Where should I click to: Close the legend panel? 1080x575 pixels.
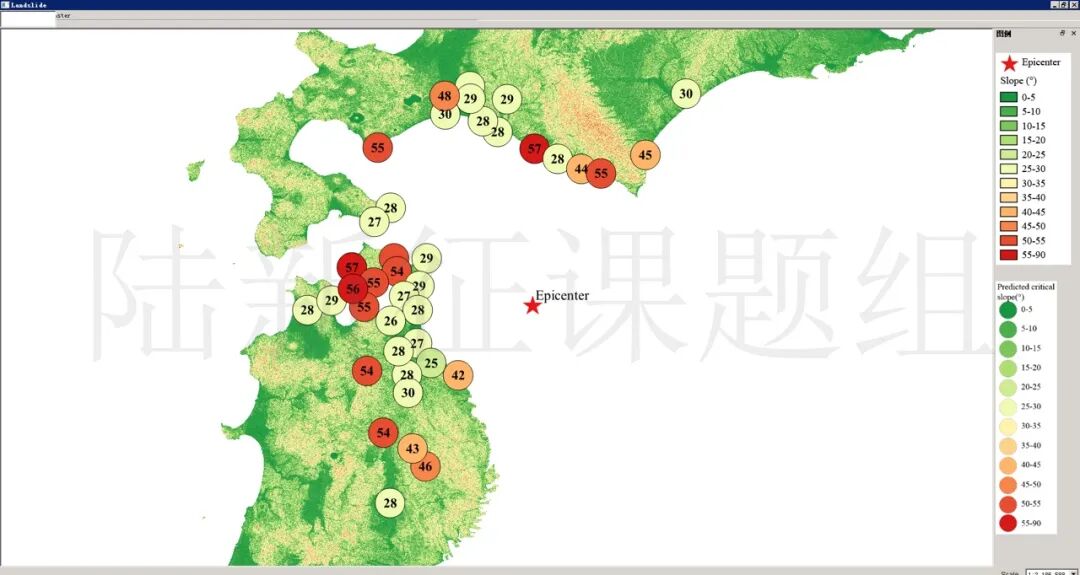[1073, 33]
